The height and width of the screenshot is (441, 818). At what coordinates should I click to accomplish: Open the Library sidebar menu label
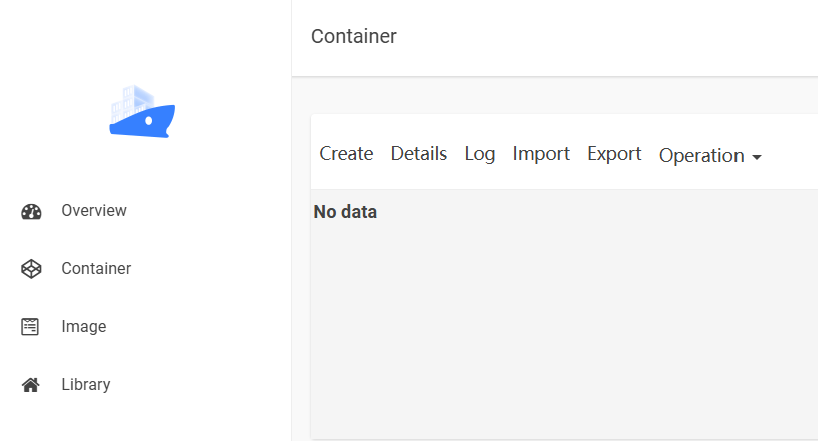[x=85, y=385]
